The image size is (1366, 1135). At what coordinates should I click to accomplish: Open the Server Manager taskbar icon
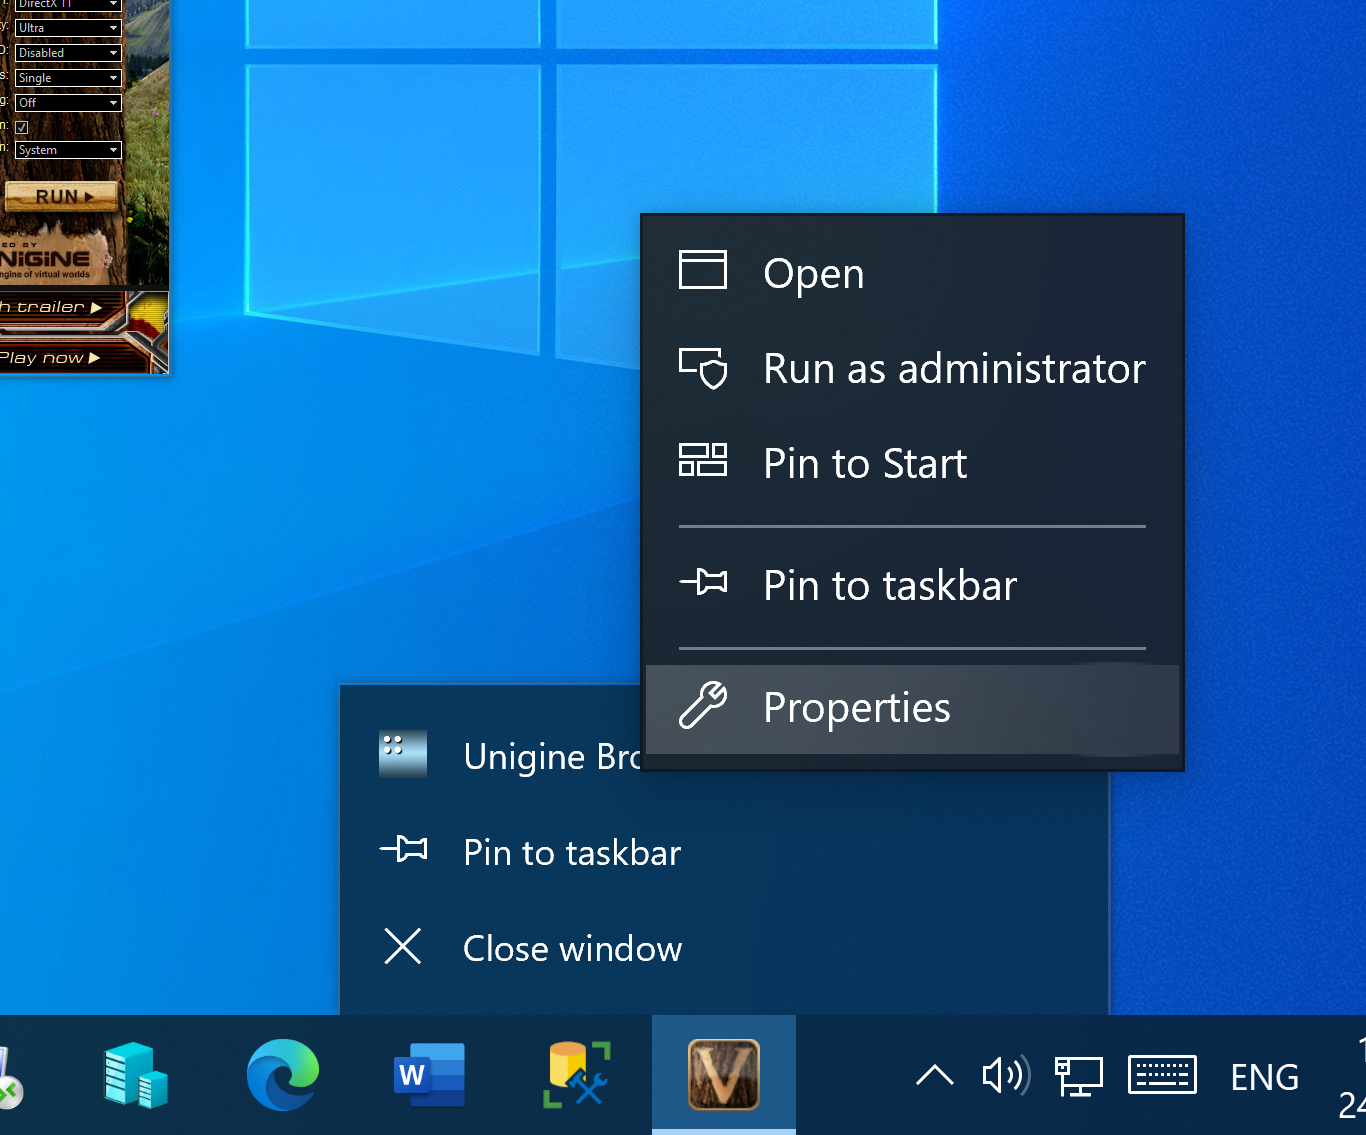pos(136,1075)
